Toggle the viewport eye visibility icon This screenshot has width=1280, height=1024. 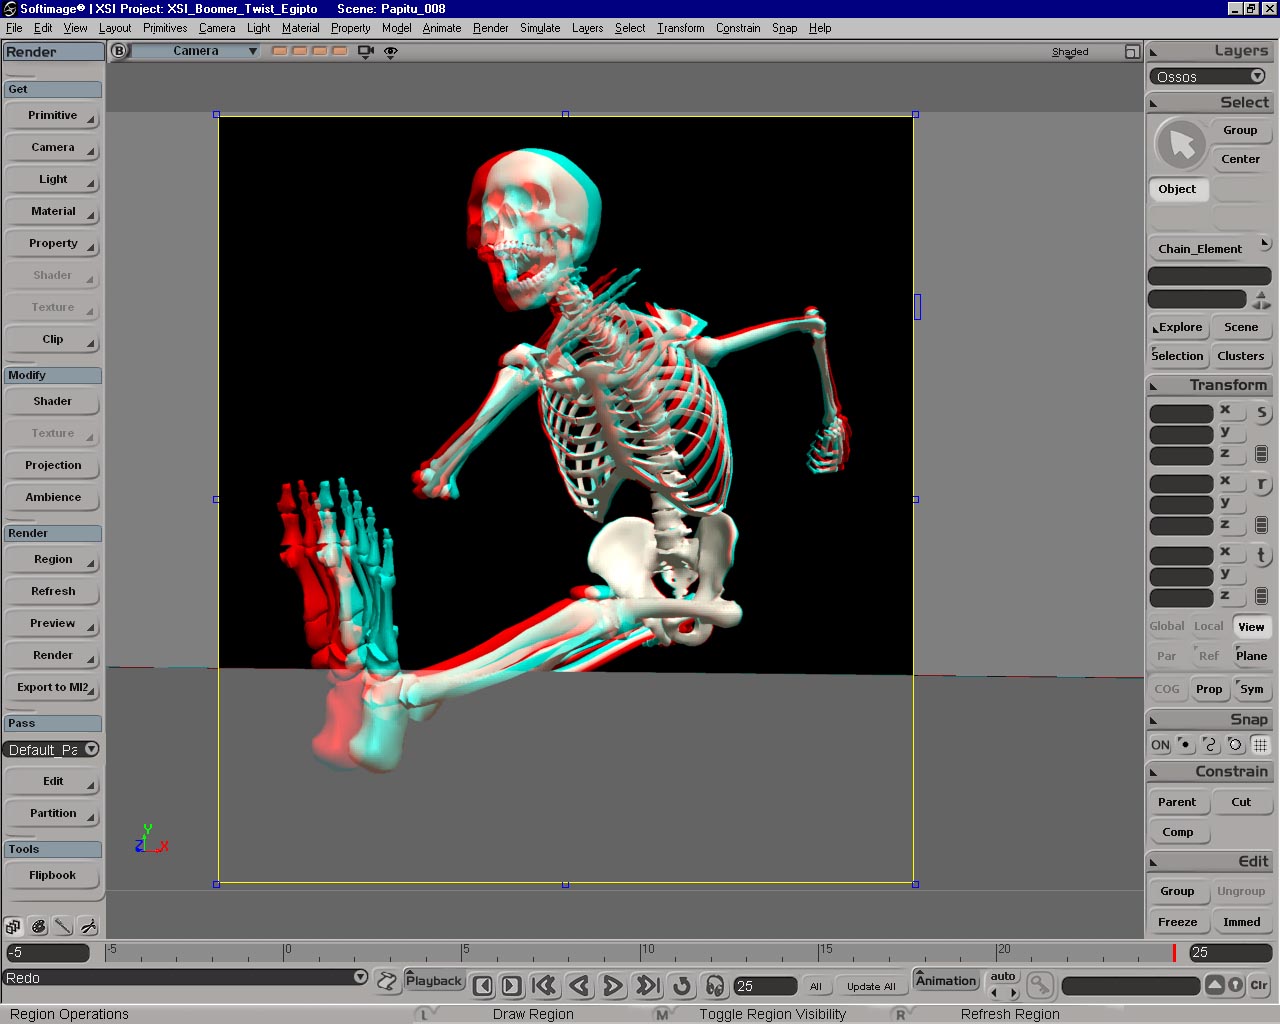(391, 51)
